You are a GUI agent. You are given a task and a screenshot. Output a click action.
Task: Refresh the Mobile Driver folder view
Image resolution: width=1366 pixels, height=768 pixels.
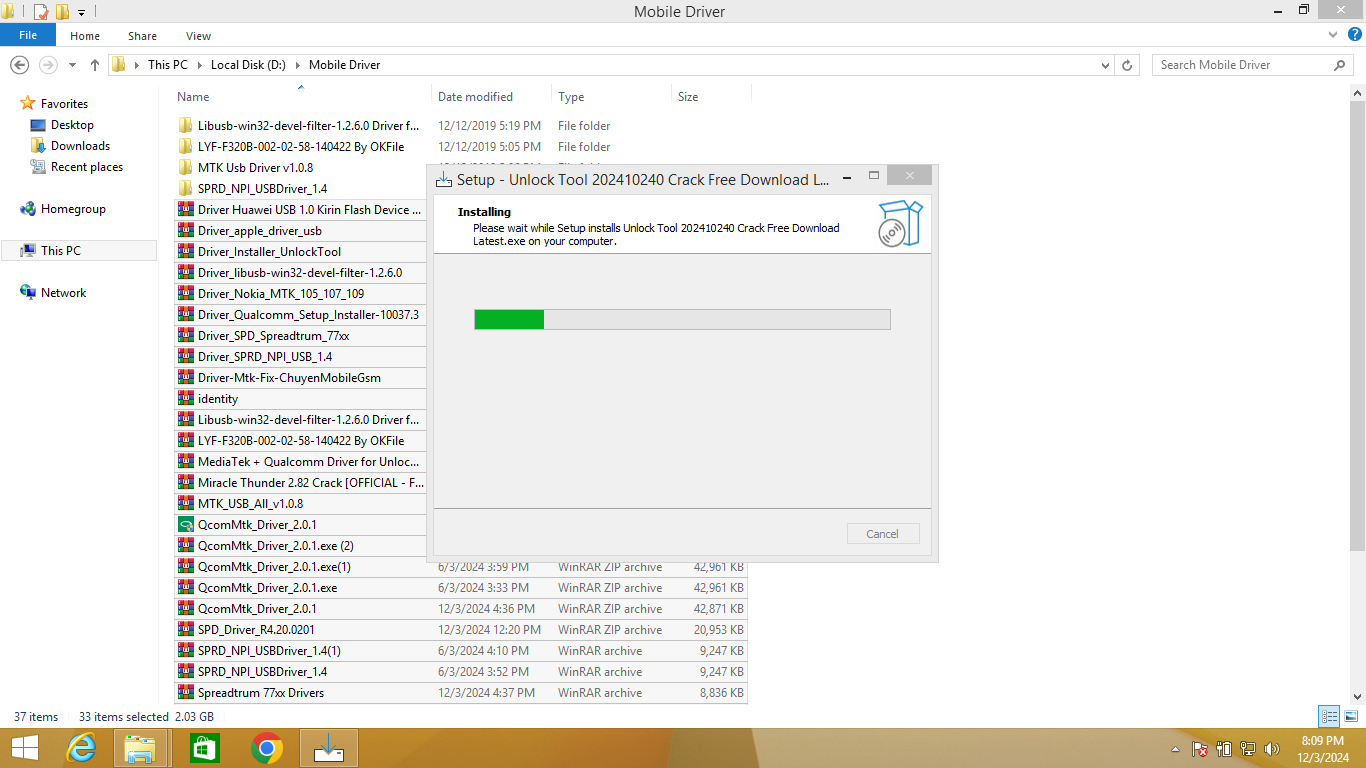coord(1128,65)
